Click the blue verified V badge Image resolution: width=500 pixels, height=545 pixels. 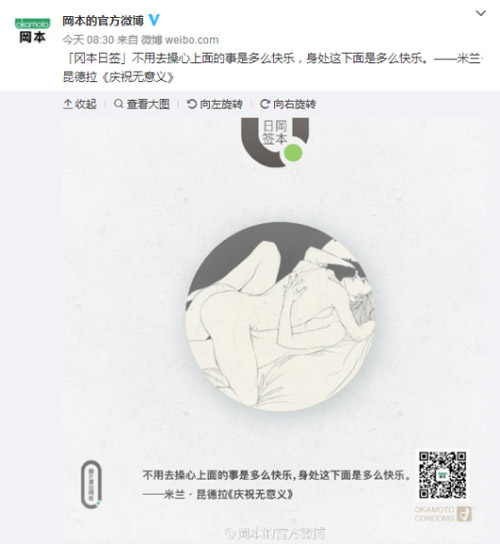click(x=154, y=20)
